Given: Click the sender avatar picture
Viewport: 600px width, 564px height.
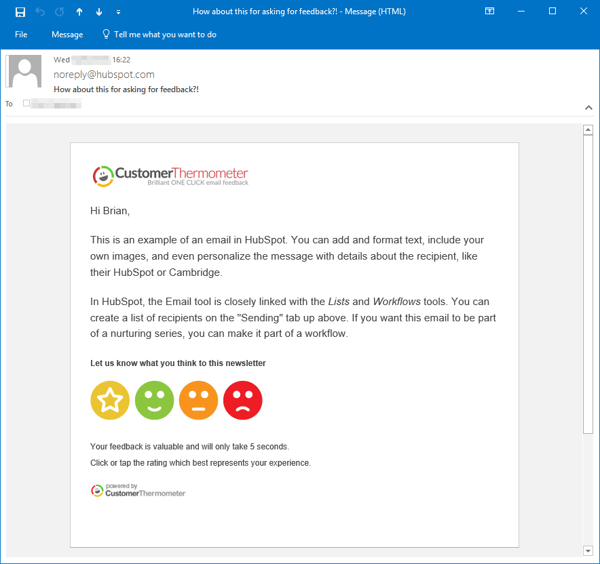Looking at the screenshot, I should click(24, 73).
